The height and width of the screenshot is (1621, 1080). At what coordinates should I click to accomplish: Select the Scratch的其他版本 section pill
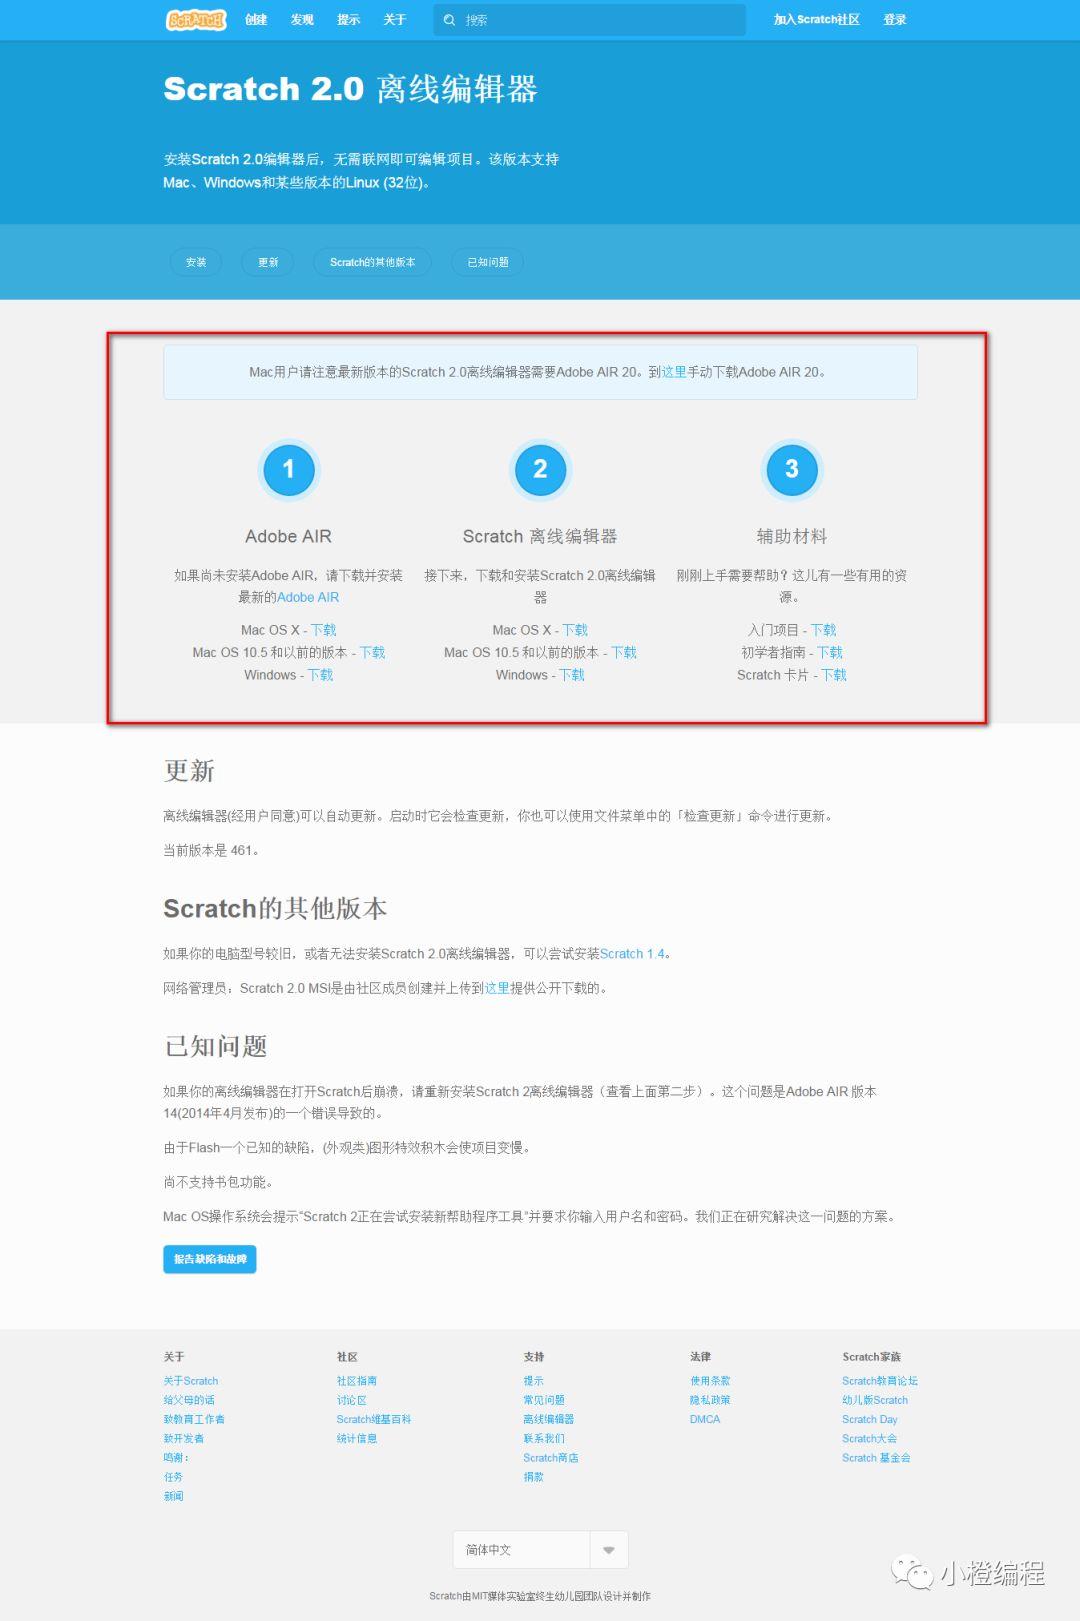[372, 262]
